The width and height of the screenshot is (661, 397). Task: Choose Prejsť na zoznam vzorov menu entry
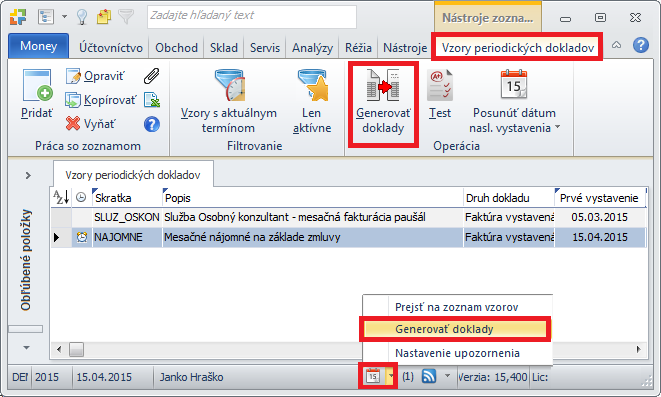pyautogui.click(x=457, y=307)
